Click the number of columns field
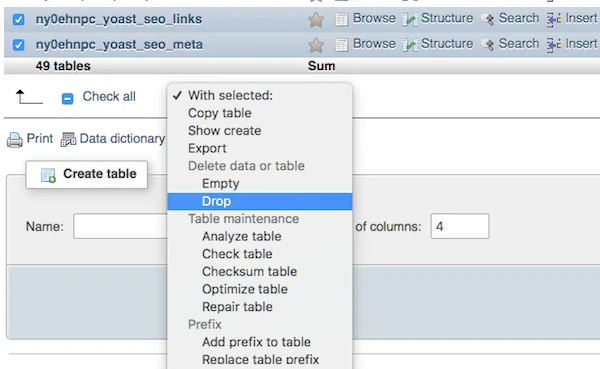 point(460,226)
